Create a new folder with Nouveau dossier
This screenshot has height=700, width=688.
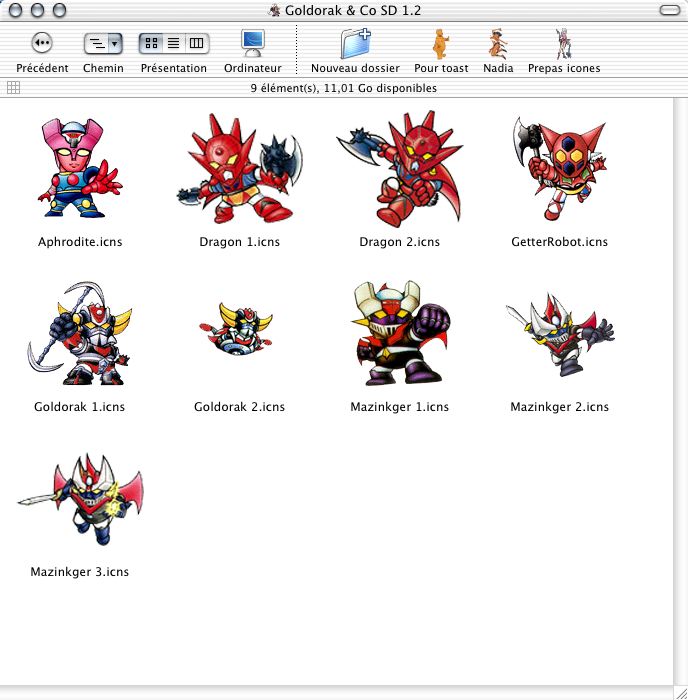[x=355, y=43]
